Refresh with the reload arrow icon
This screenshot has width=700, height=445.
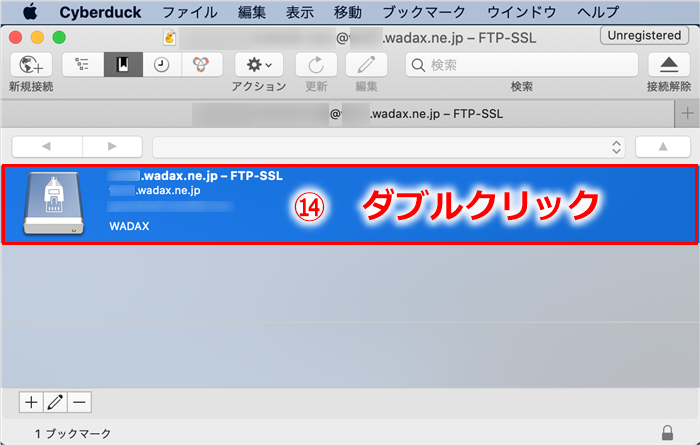click(x=316, y=65)
